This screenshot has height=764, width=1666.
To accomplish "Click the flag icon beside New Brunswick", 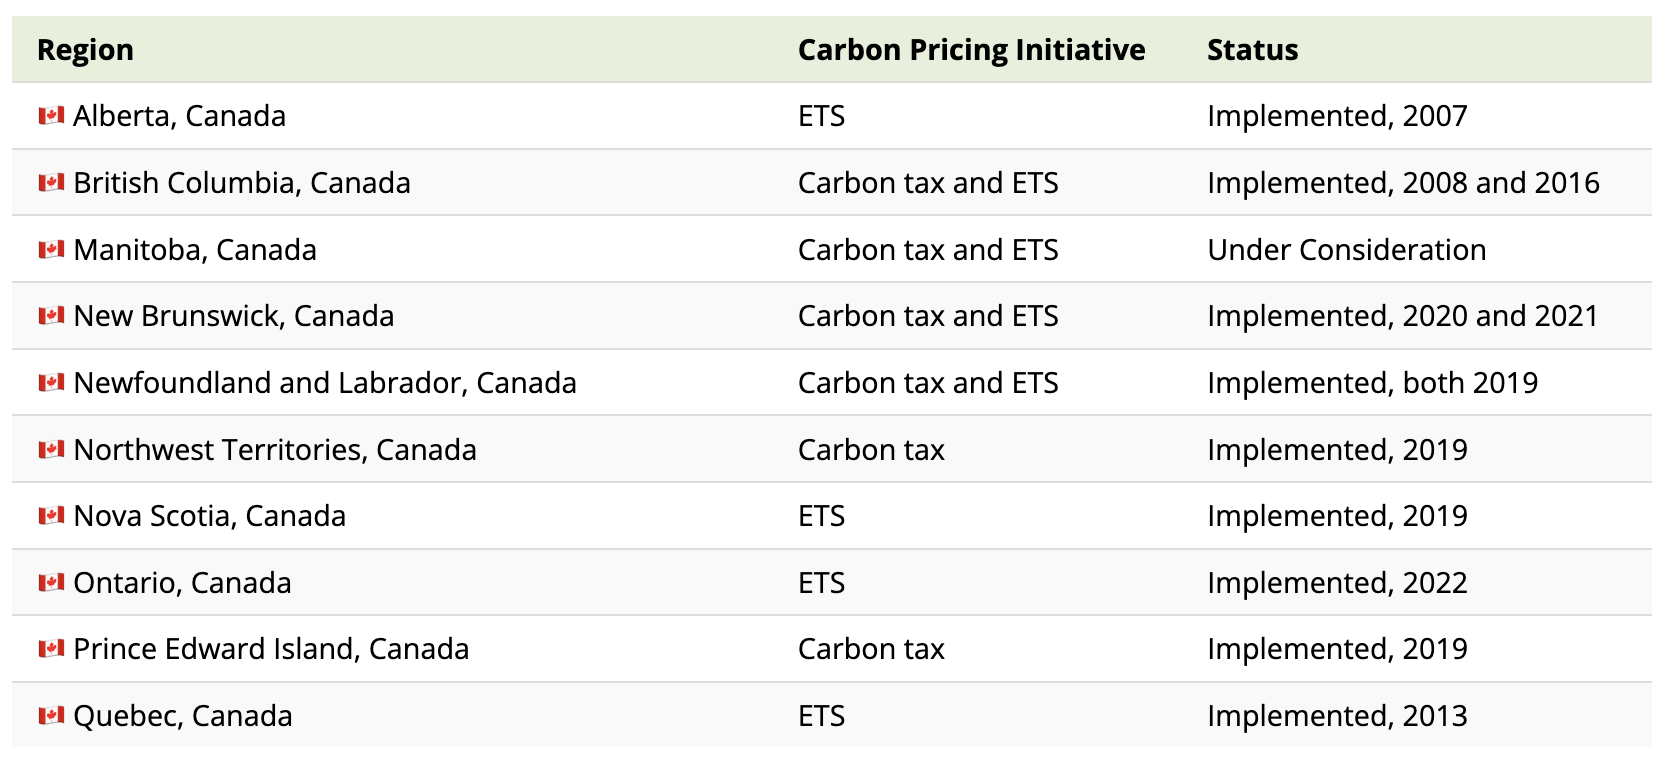I will tap(51, 316).
